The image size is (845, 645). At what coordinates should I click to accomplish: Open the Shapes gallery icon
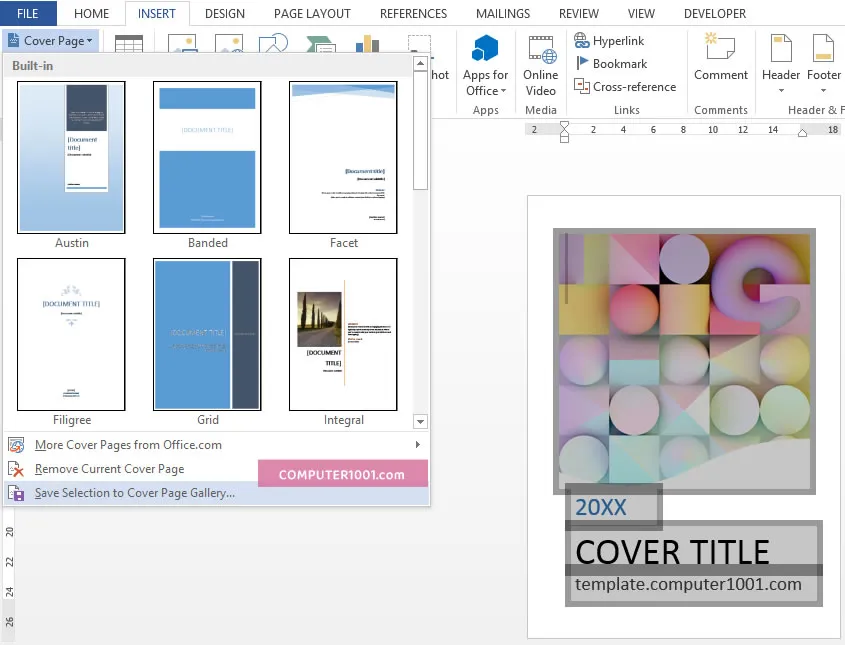click(x=270, y=45)
